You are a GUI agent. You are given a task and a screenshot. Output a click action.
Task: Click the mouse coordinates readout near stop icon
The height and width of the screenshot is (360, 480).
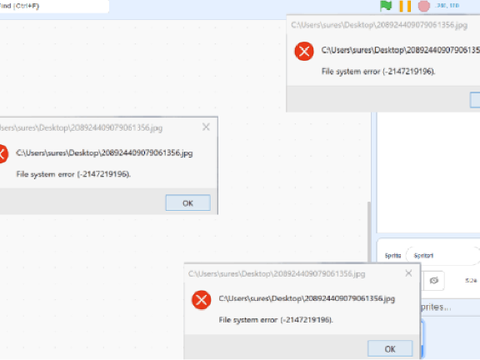coord(448,6)
